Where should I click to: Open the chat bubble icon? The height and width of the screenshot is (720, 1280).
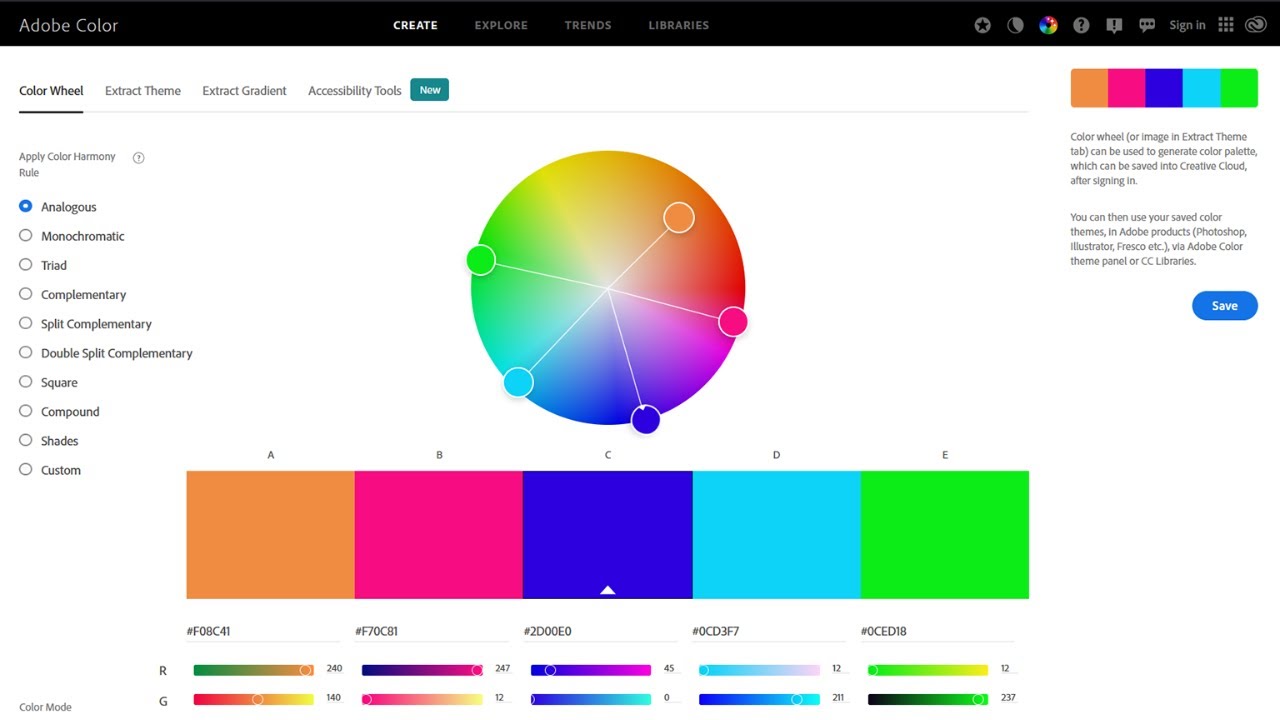[1147, 25]
